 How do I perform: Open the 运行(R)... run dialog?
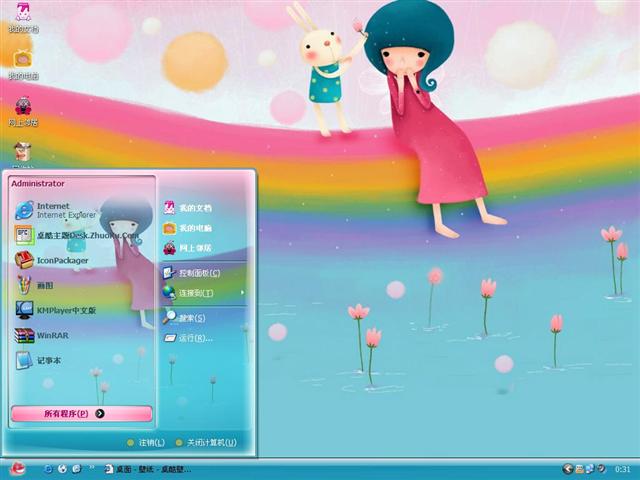coord(188,338)
